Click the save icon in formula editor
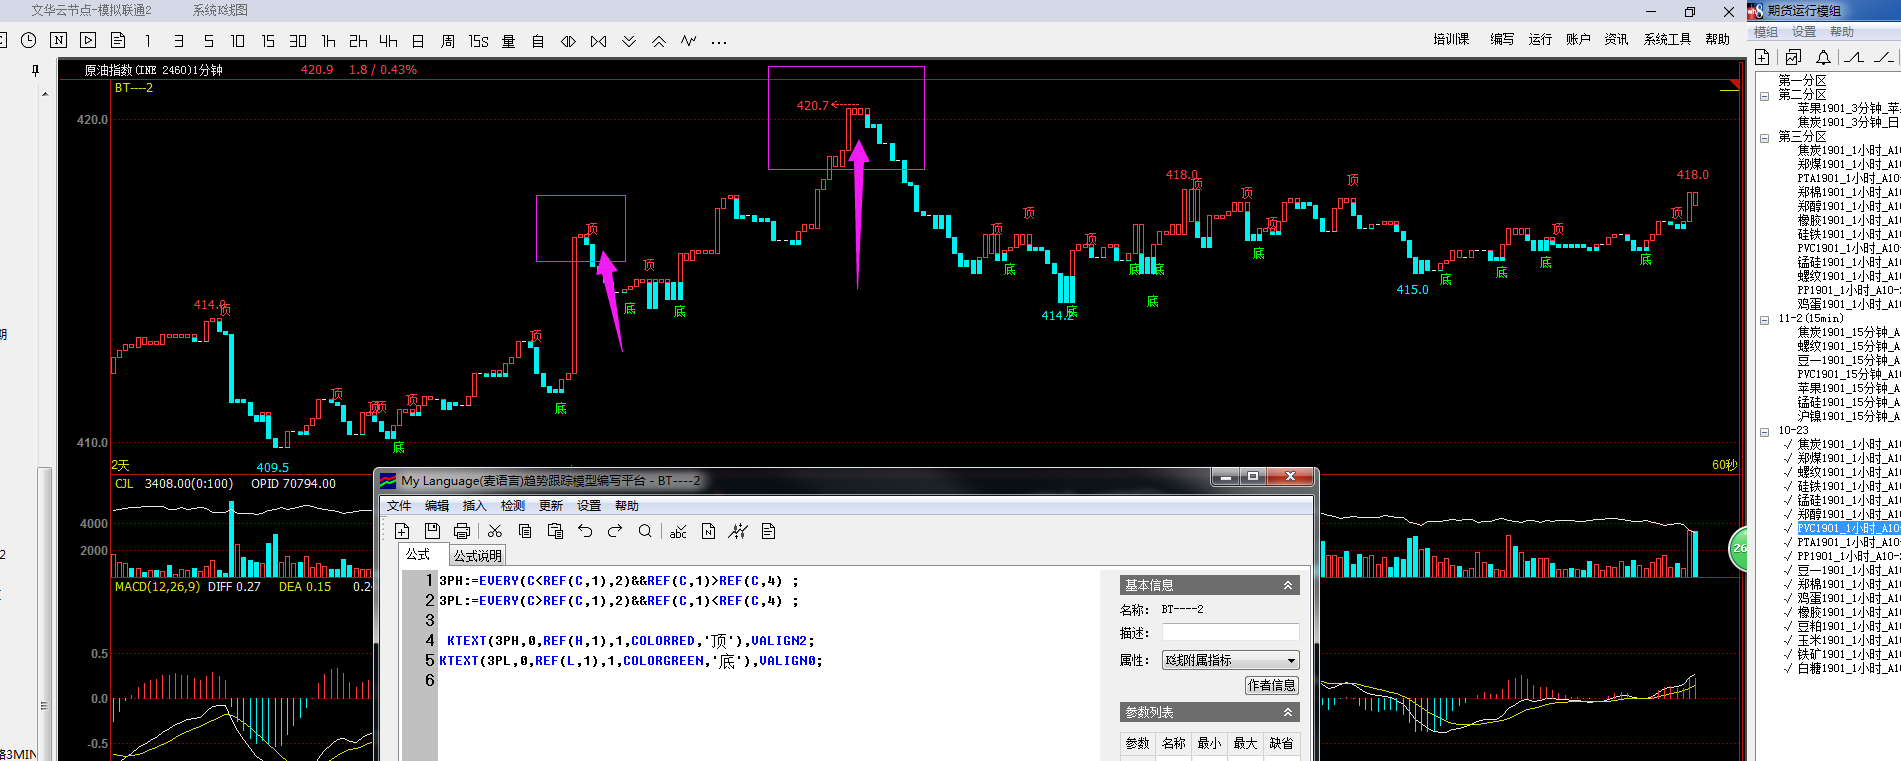Image resolution: width=1901 pixels, height=761 pixels. 432,531
